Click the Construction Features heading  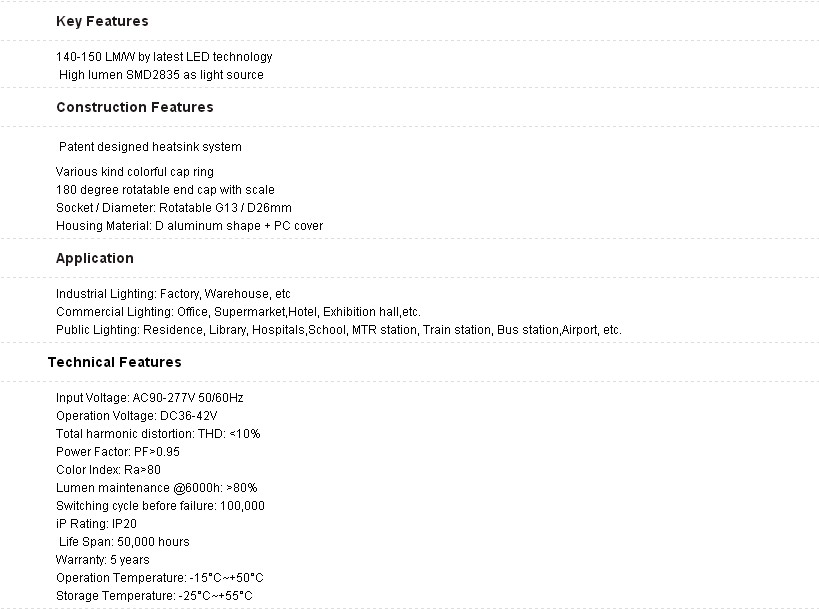pos(134,107)
